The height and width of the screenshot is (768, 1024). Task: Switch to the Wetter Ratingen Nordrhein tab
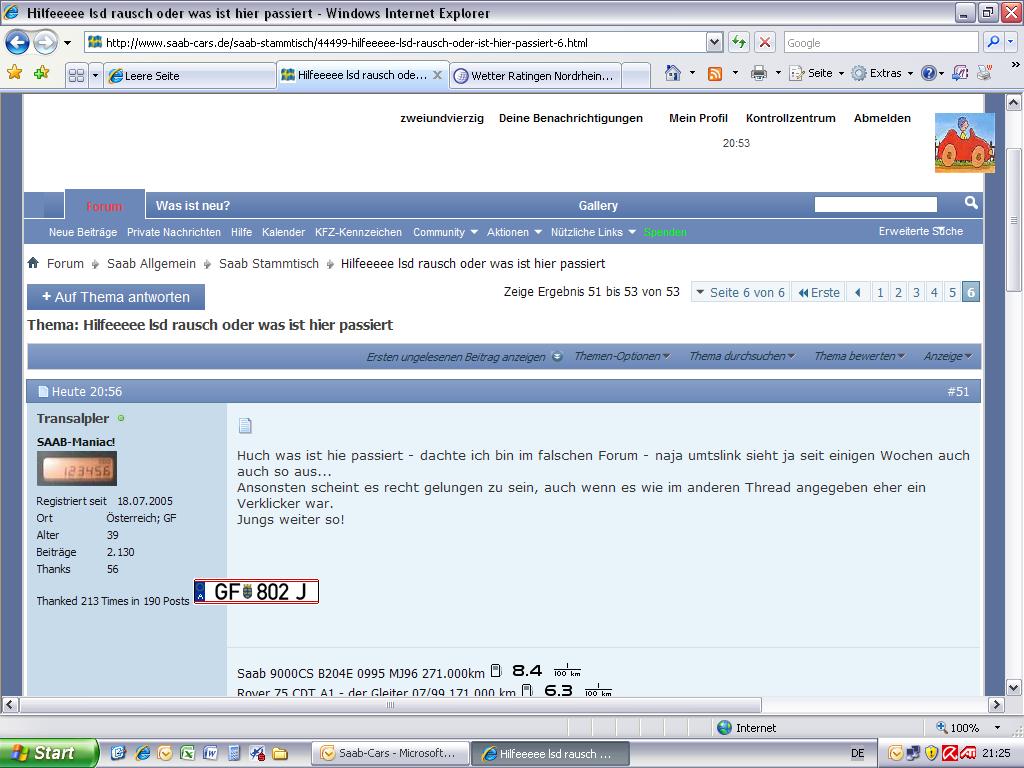coord(536,76)
